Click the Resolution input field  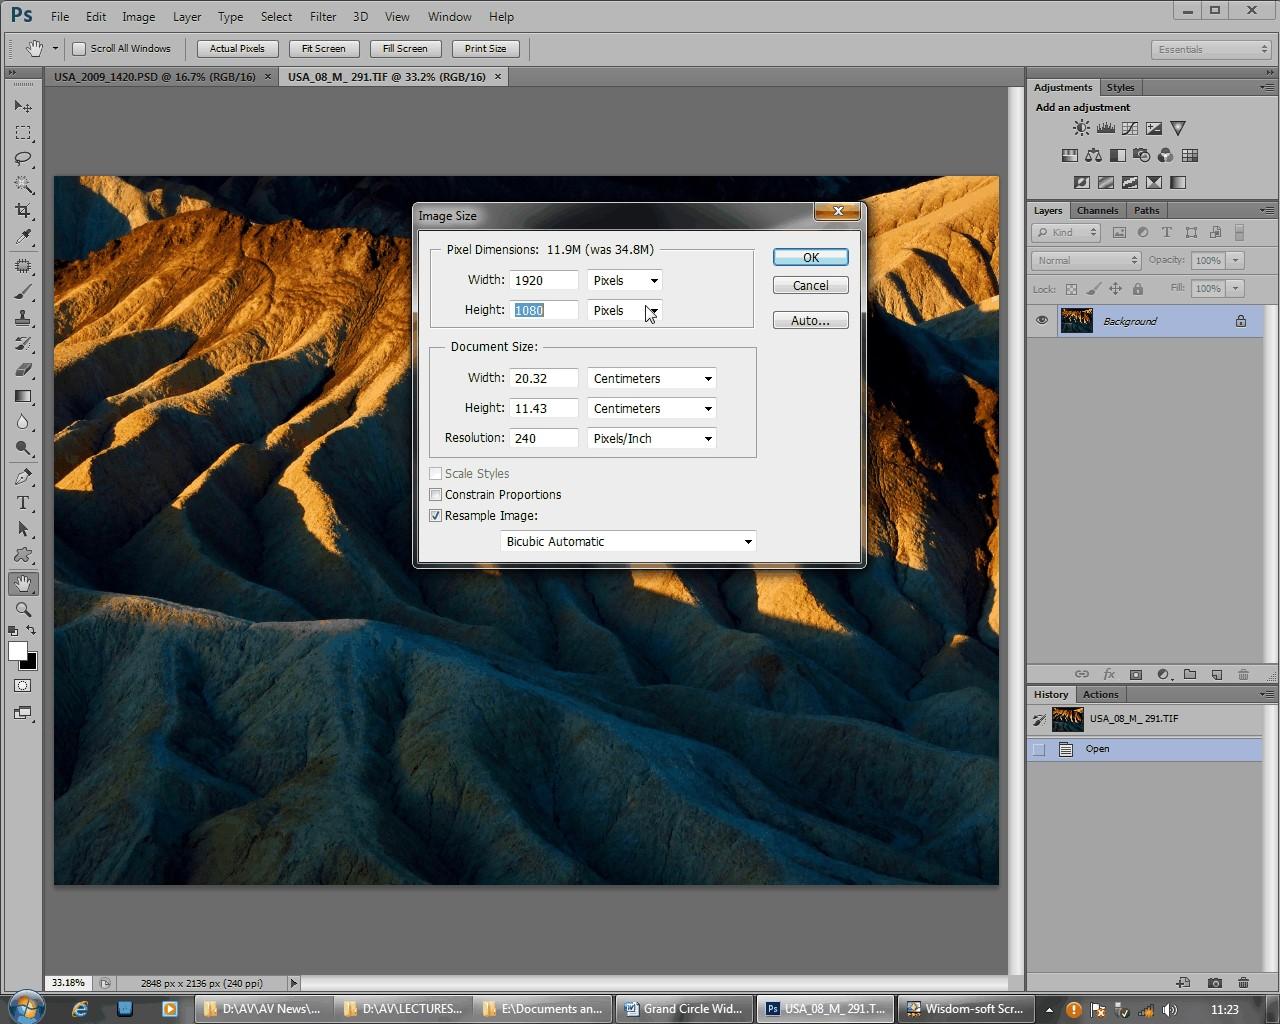[x=543, y=439]
